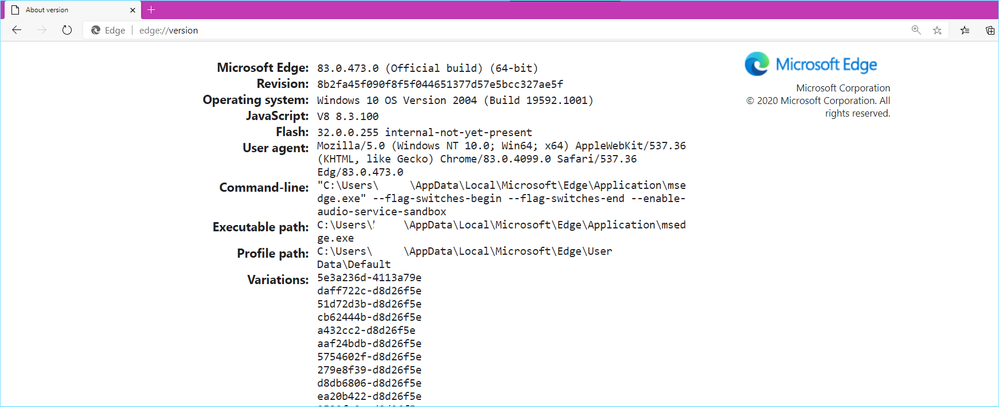Image resolution: width=999 pixels, height=407 pixels.
Task: Click the Executable path value
Action: (503, 232)
